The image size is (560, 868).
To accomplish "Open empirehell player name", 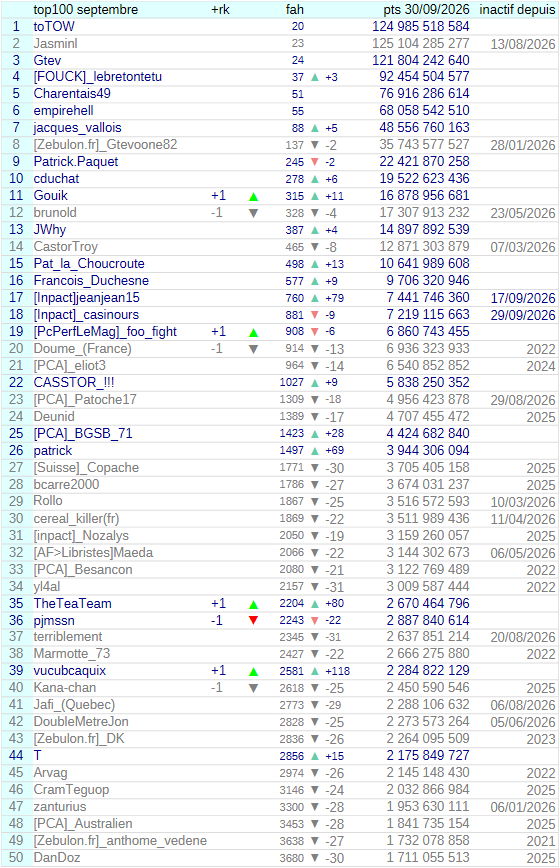I will click(63, 111).
